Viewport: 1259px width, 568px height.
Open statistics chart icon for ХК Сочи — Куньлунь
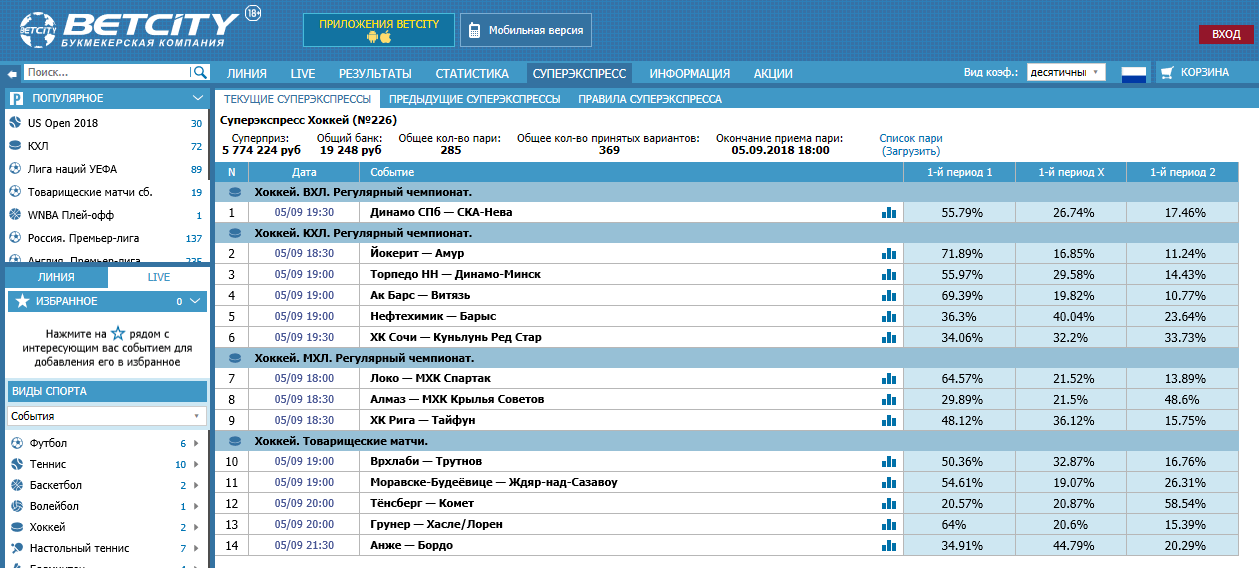pos(888,337)
